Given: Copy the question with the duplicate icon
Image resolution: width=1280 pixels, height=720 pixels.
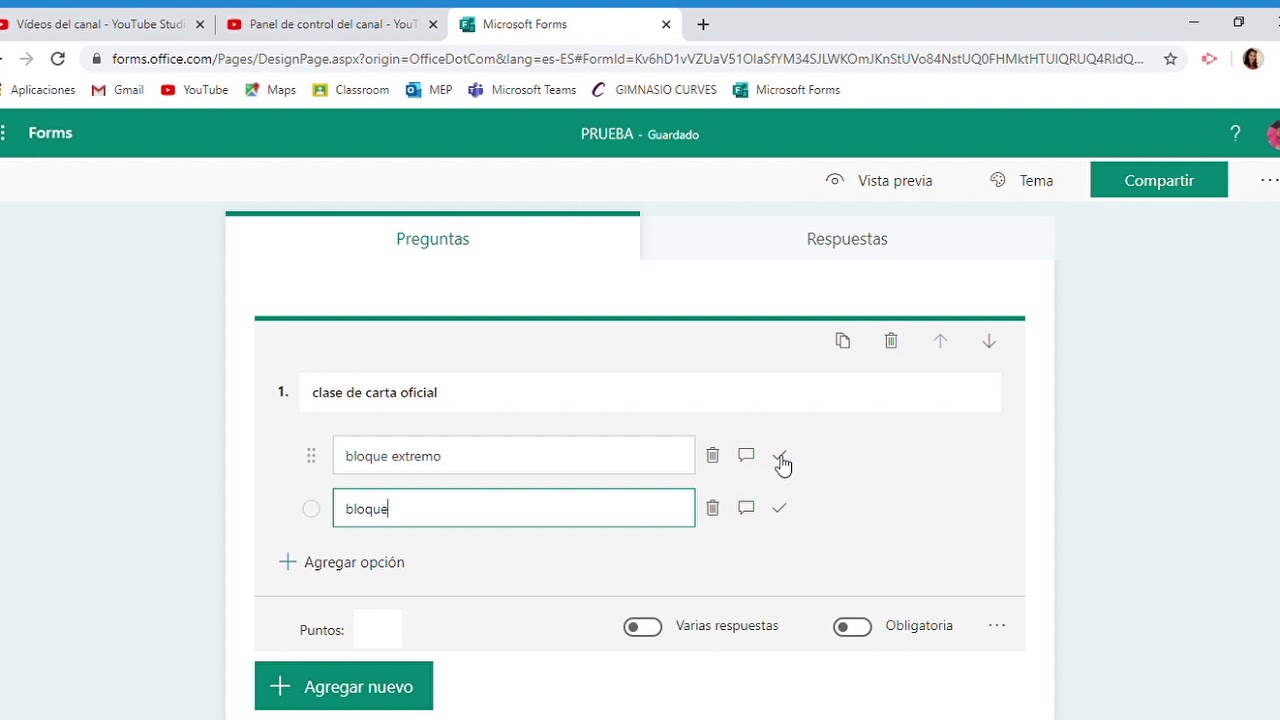Looking at the screenshot, I should coord(843,341).
